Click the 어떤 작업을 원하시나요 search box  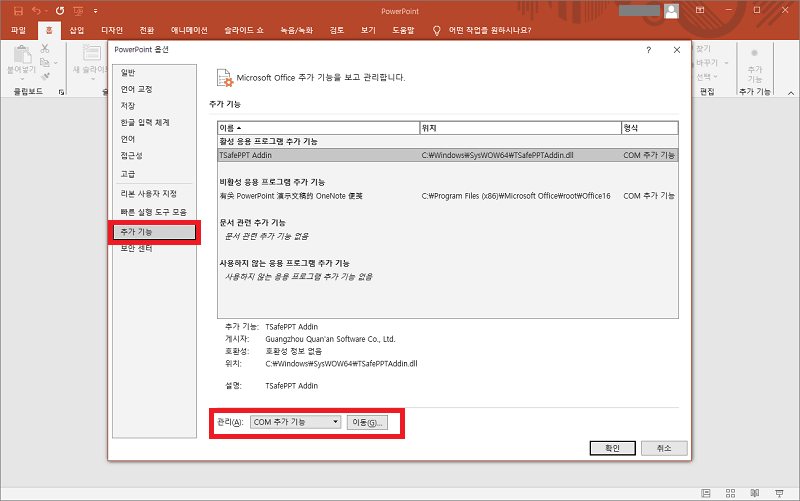pos(490,31)
